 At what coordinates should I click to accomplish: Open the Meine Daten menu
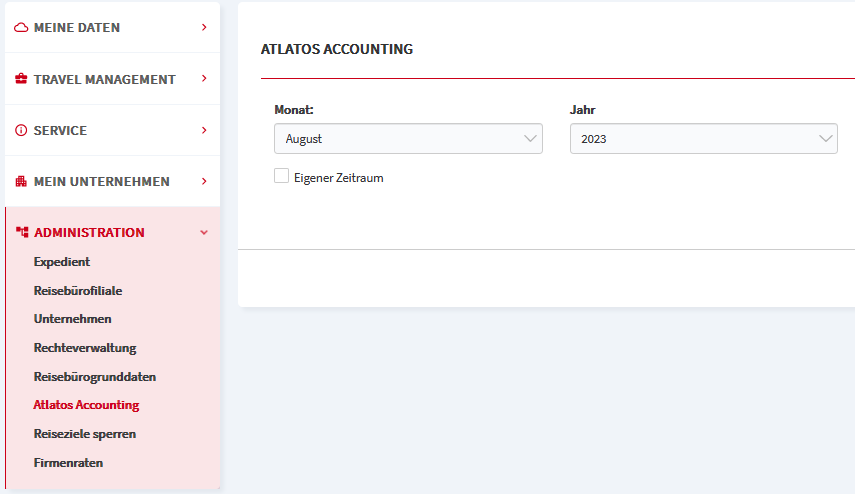77,28
